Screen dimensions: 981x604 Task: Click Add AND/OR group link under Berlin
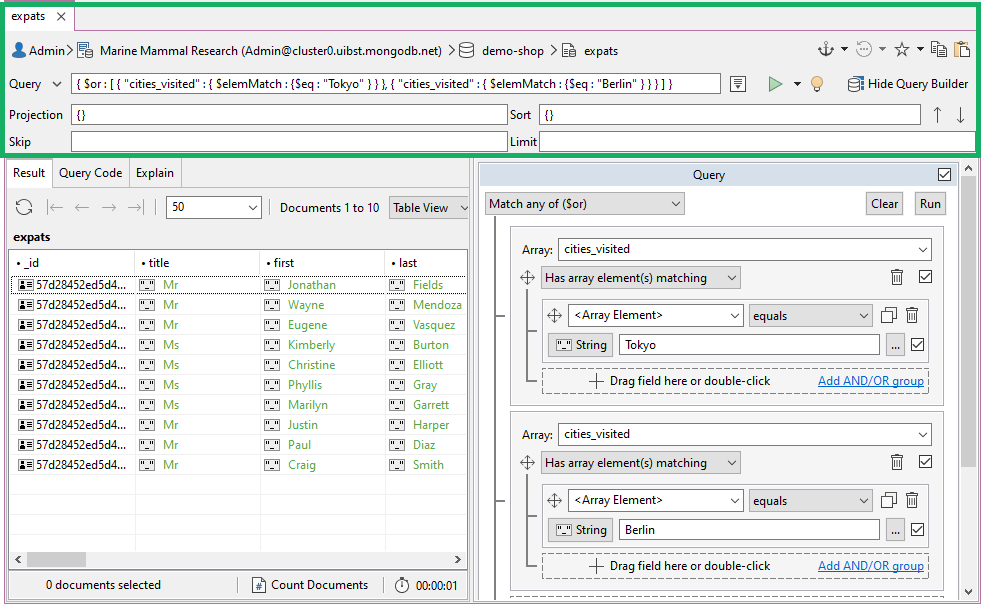(x=871, y=566)
